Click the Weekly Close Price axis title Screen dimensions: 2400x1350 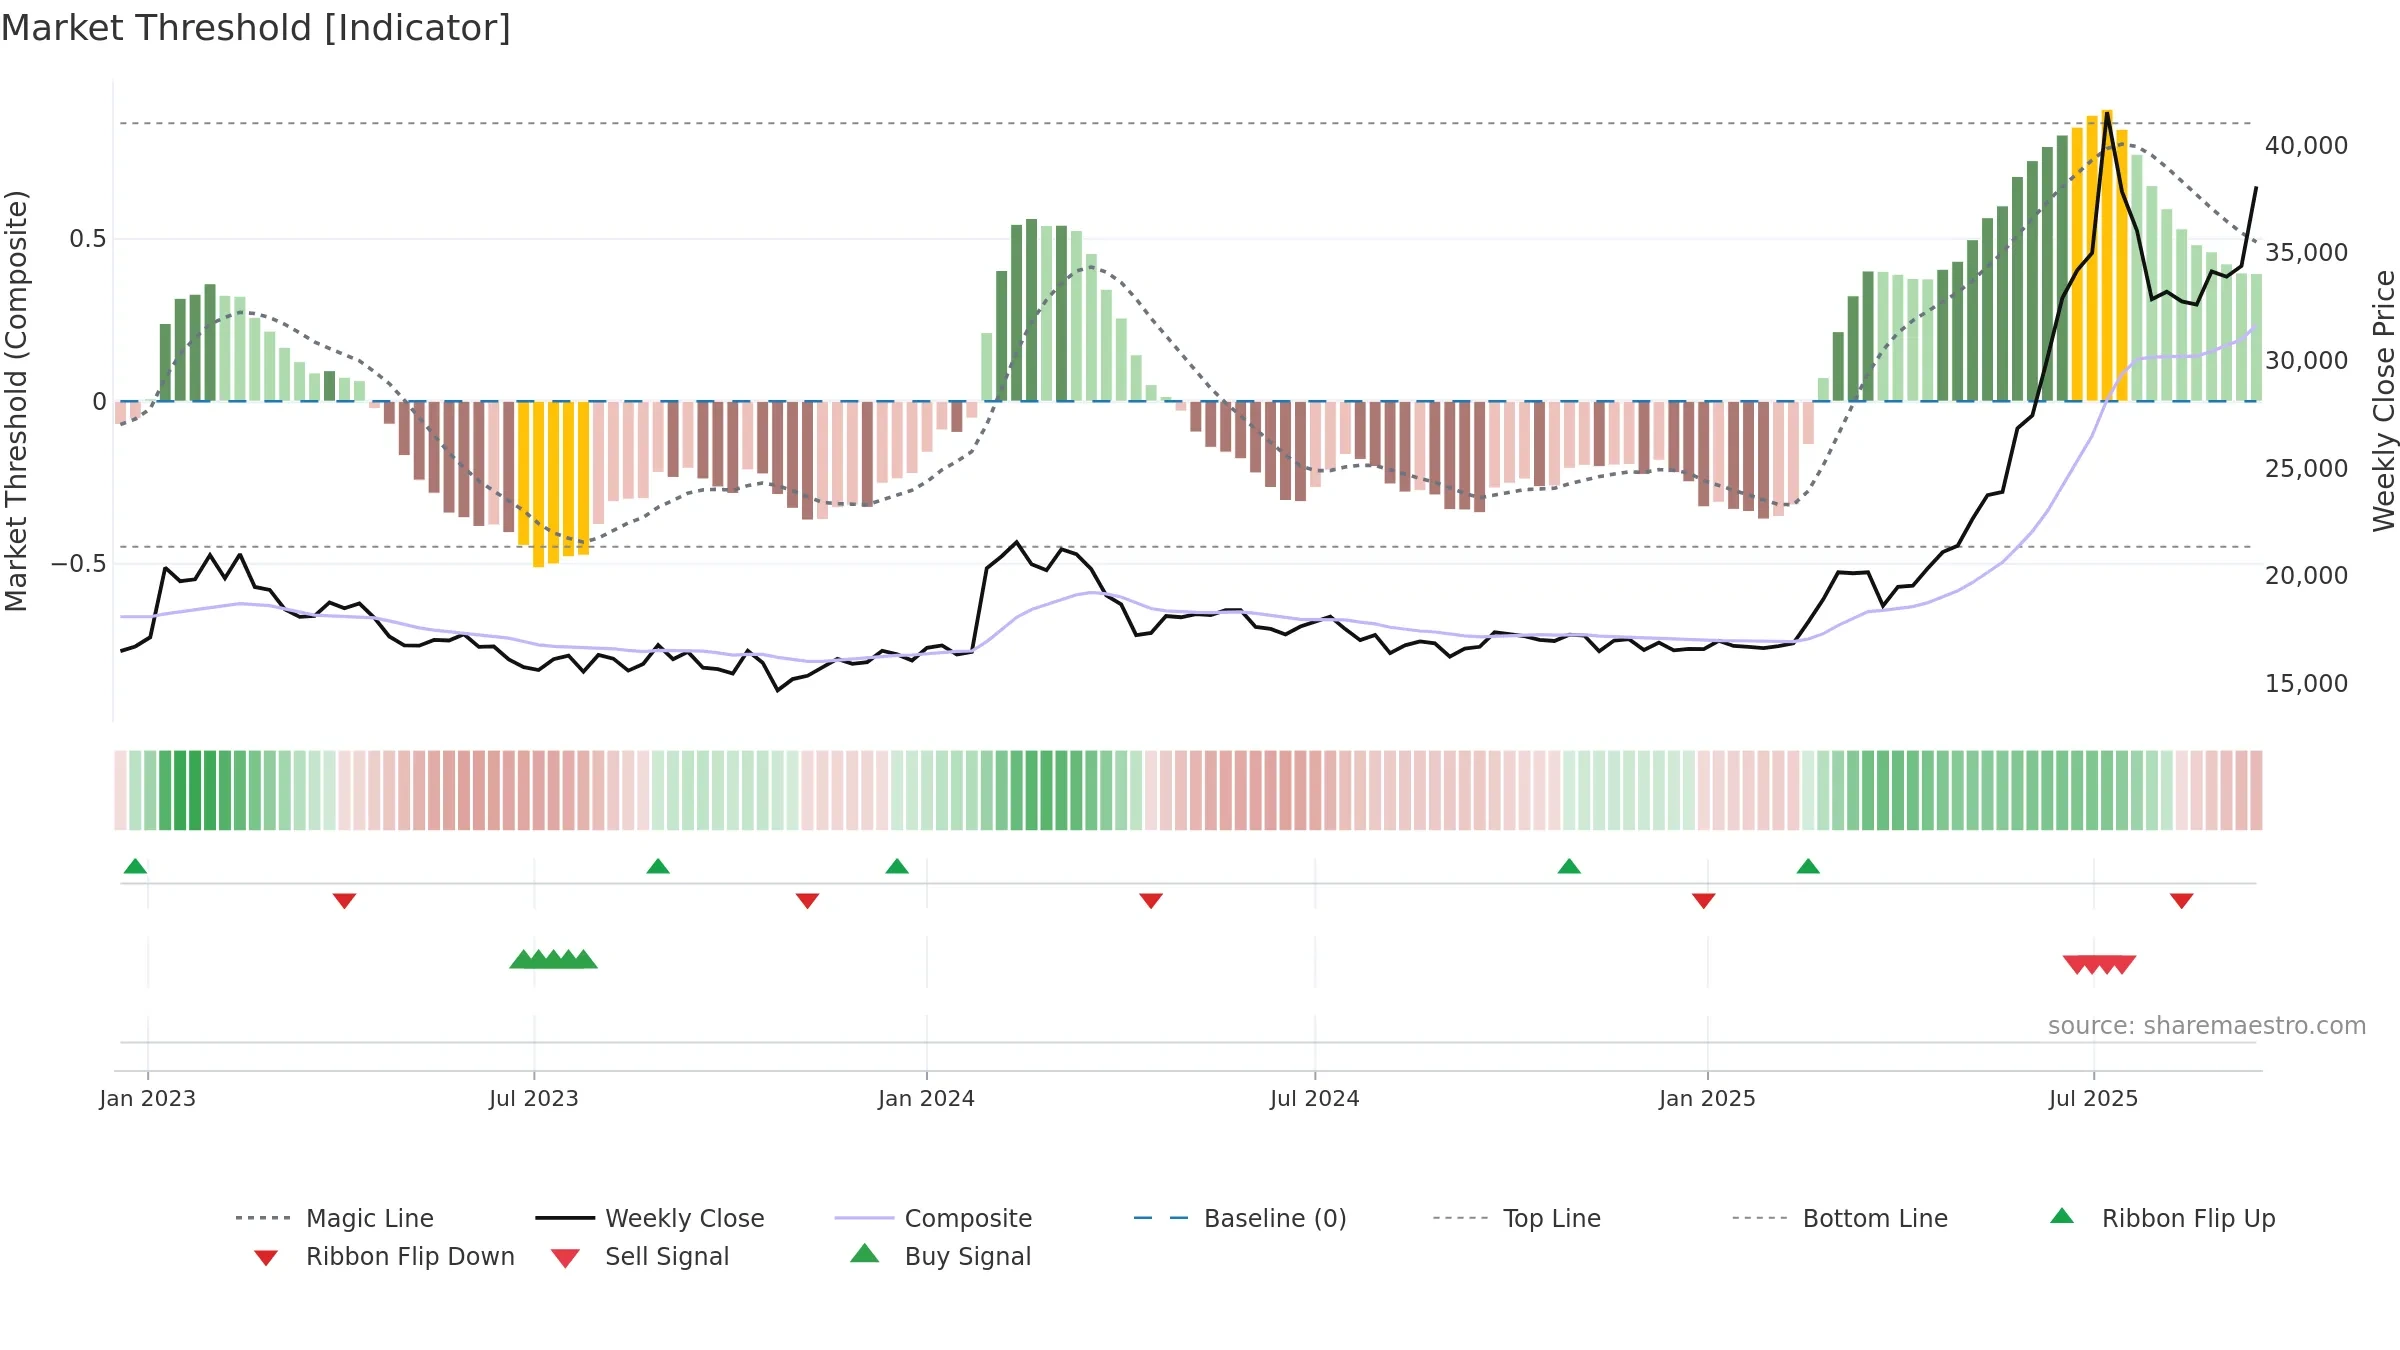click(x=2384, y=400)
